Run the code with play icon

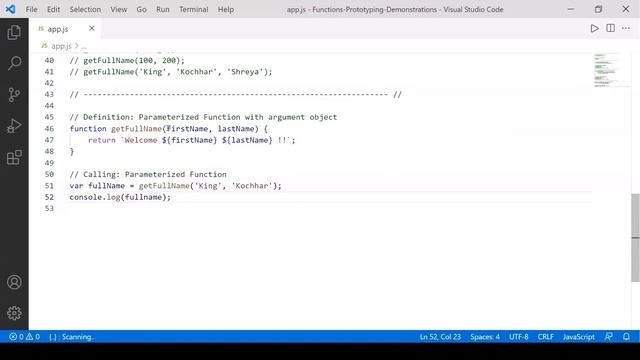tap(594, 28)
